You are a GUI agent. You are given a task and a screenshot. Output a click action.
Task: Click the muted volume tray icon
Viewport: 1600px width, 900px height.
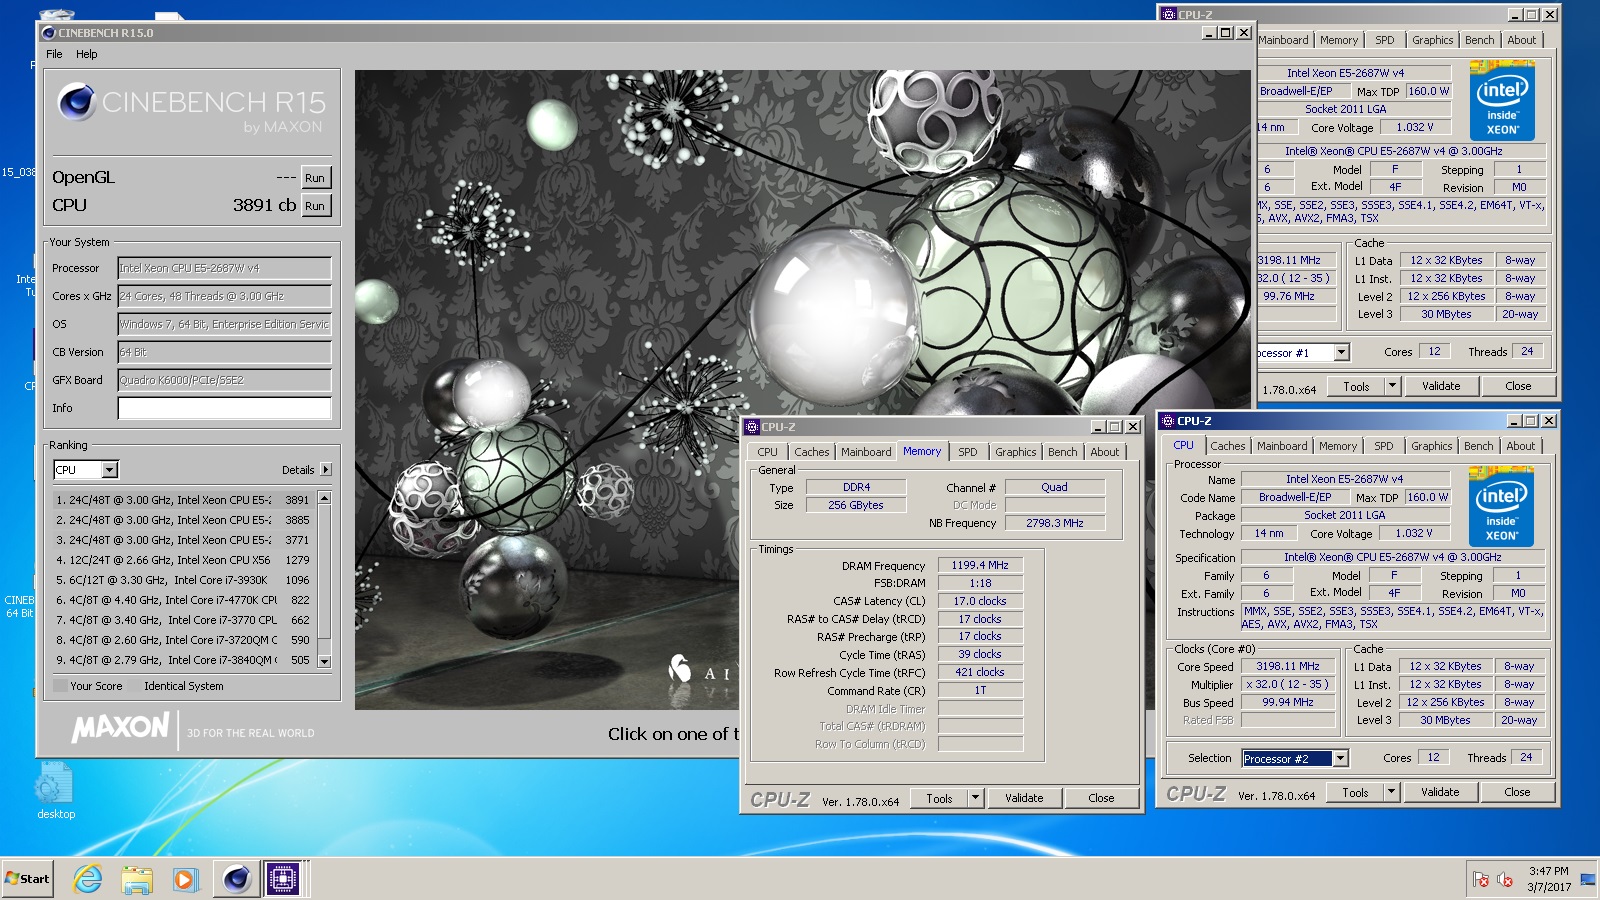(1504, 880)
